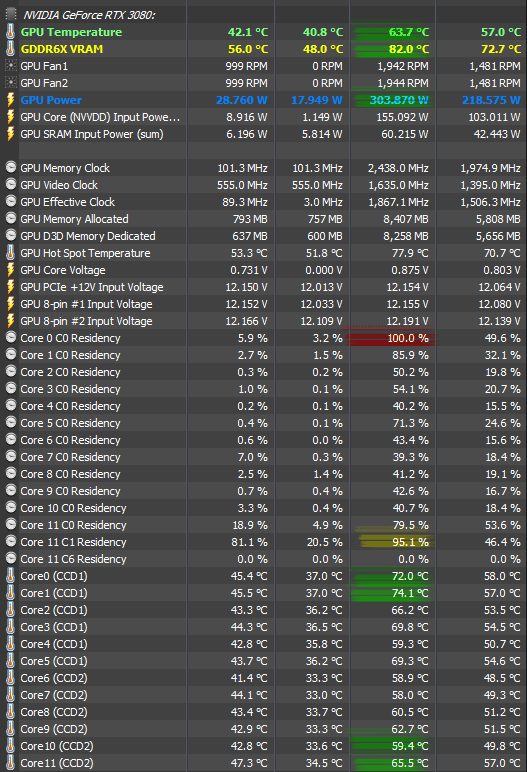Click the icon beside GPU D3D Memory Dedicated
Screen dimensions: 527x772
coord(10,235)
